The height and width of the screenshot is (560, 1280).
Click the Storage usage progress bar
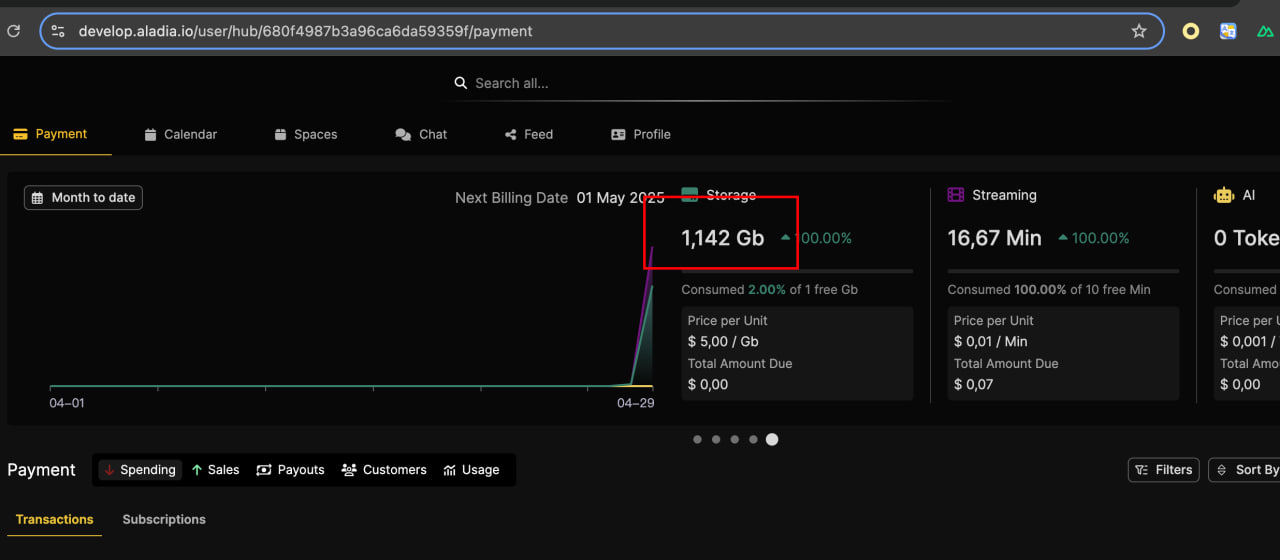(797, 271)
